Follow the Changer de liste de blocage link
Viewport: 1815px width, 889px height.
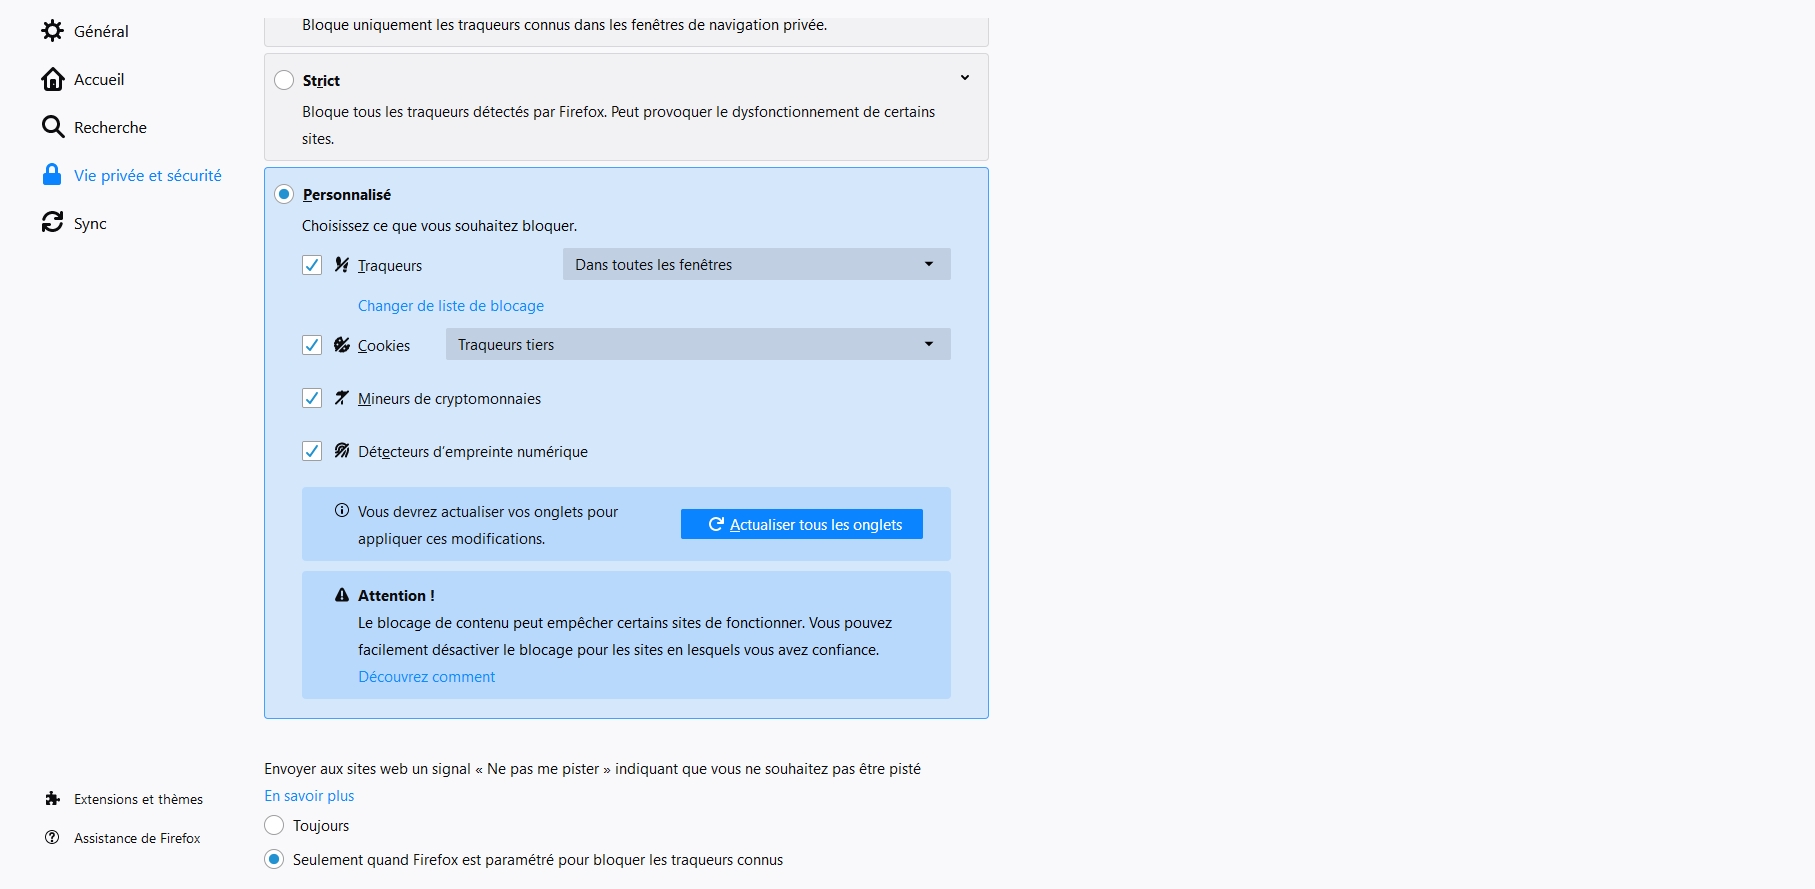click(x=451, y=306)
